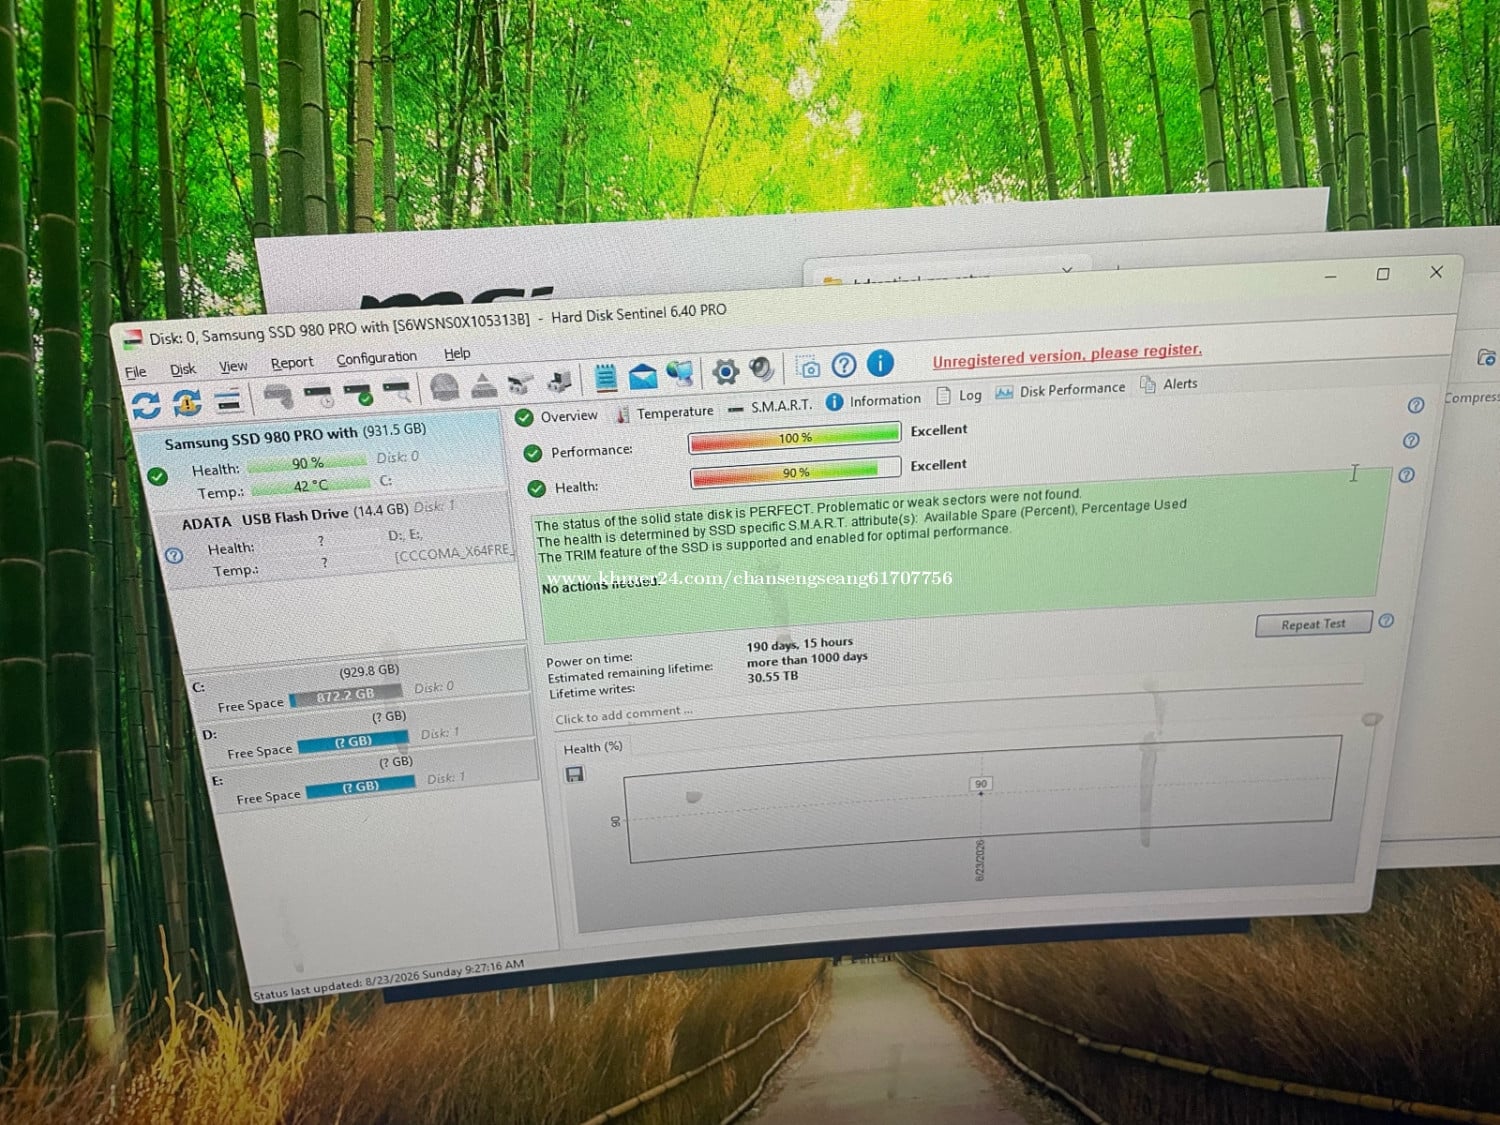Click the Repeat Test button
Image resolution: width=1500 pixels, height=1125 pixels.
[x=1313, y=624]
